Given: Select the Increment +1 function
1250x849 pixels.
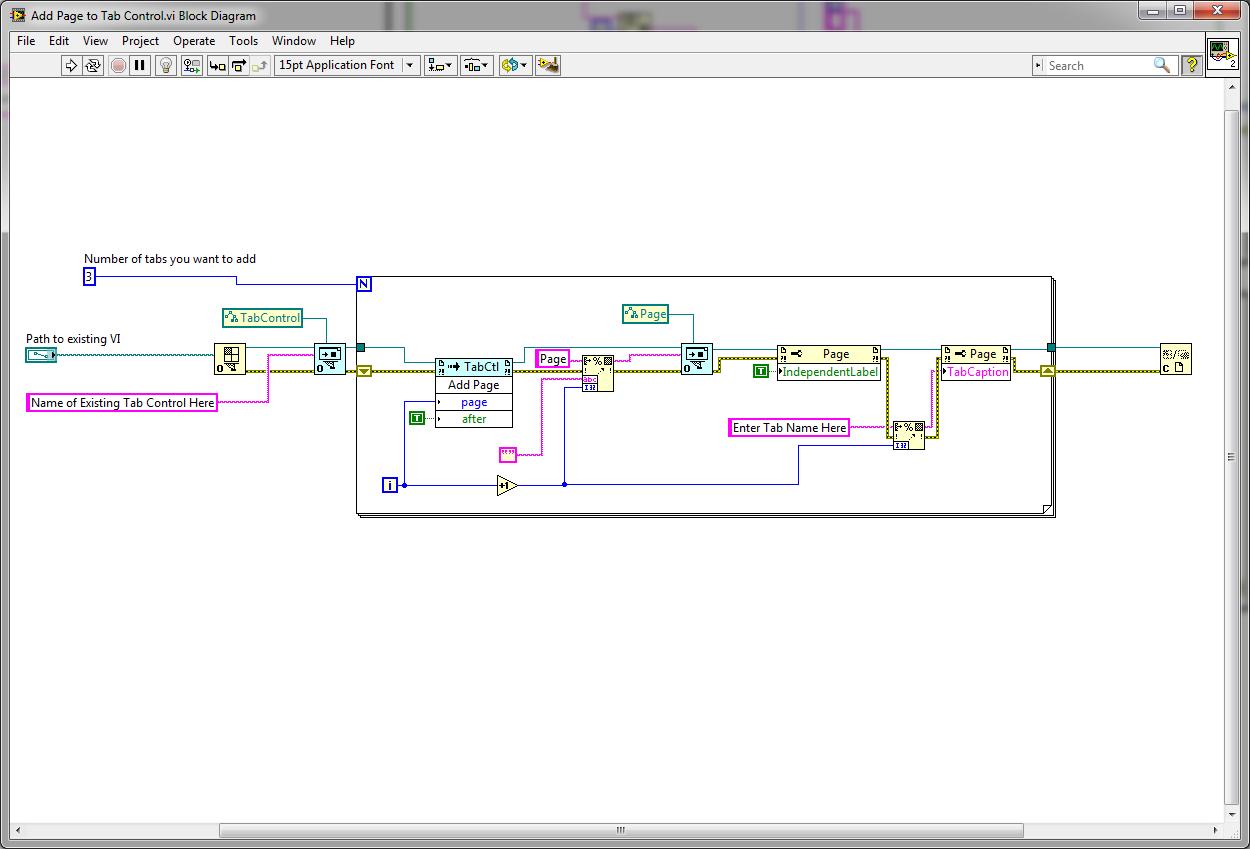Looking at the screenshot, I should pyautogui.click(x=506, y=485).
